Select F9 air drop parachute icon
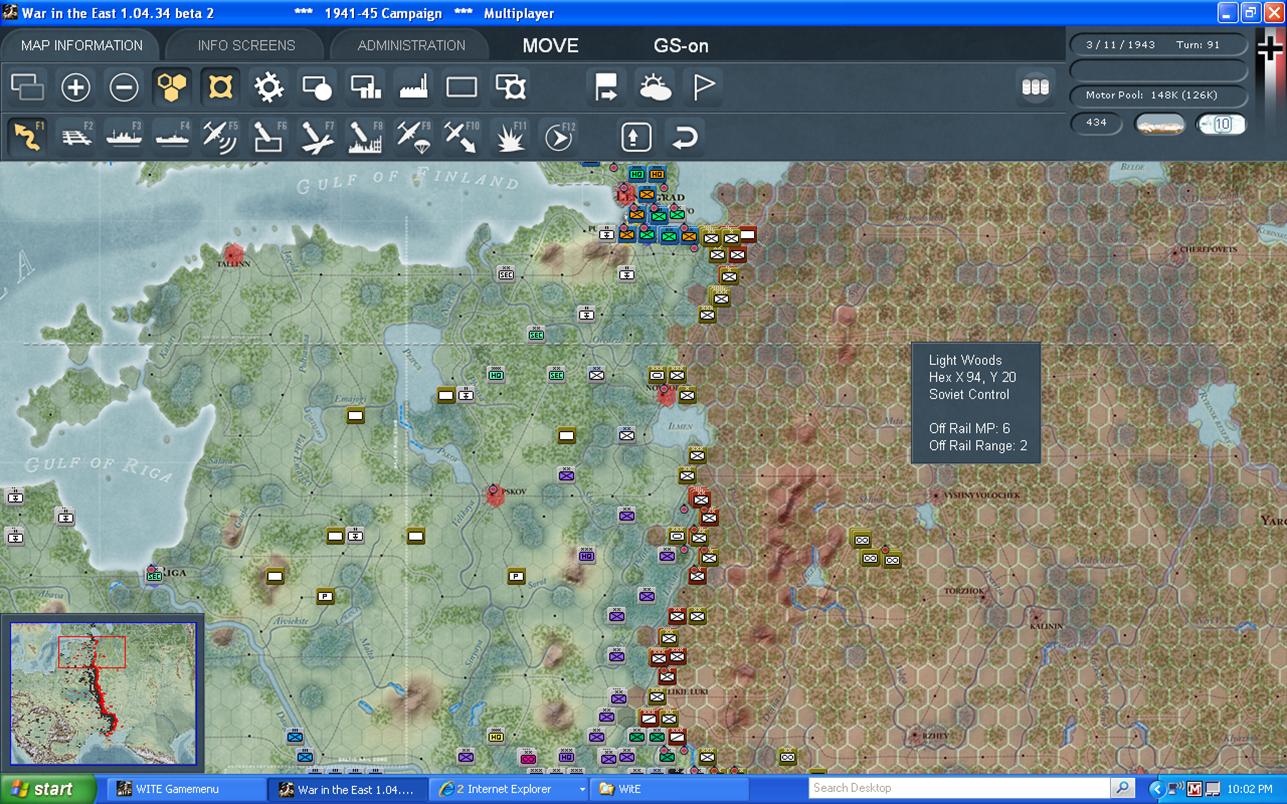This screenshot has height=804, width=1287. pos(413,136)
